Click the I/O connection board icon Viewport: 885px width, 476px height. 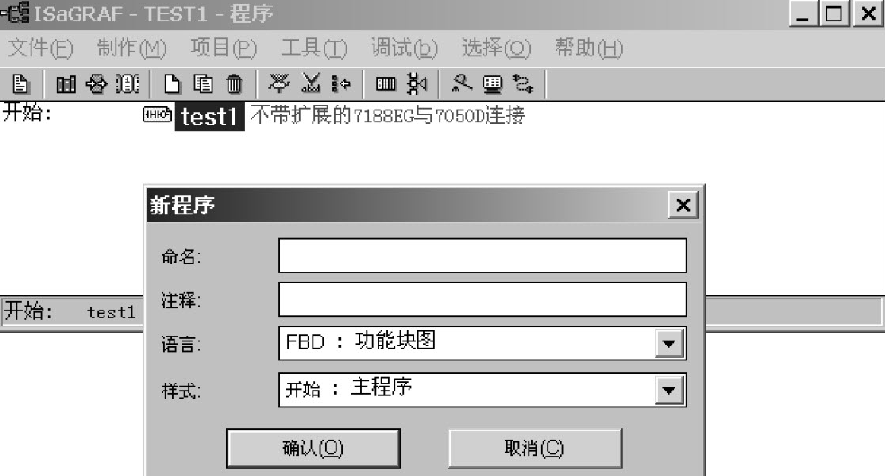click(386, 84)
